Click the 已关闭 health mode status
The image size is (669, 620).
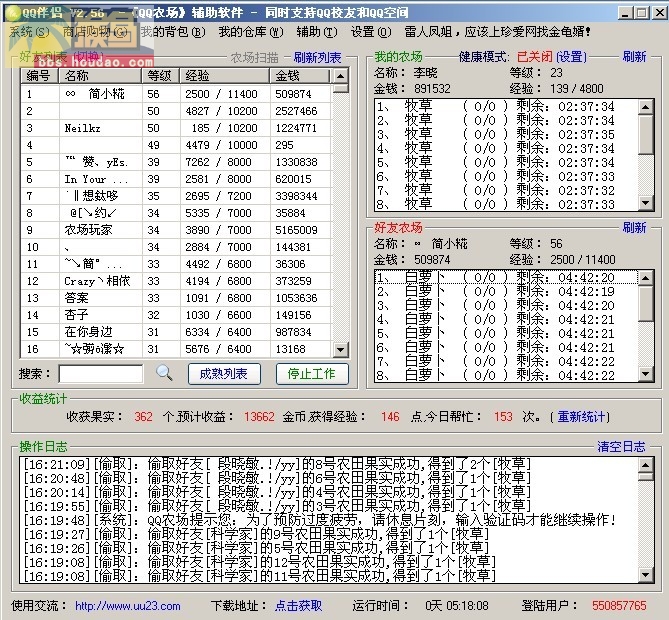coord(535,57)
